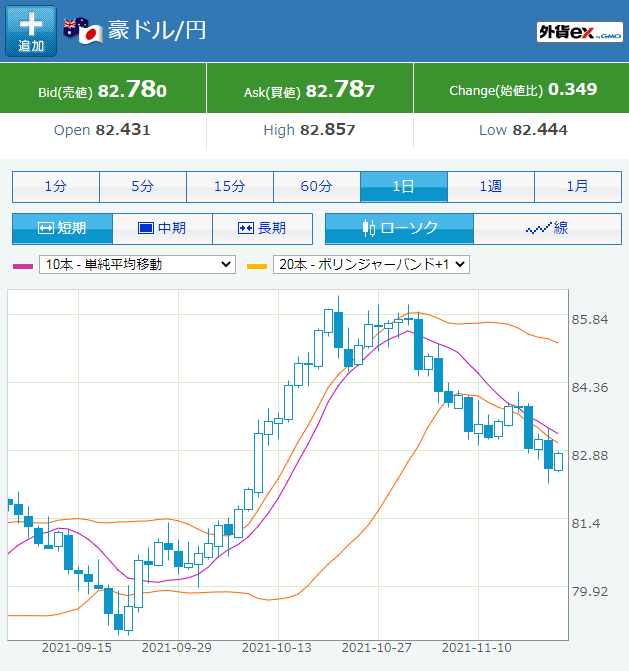Viewport: 629px width, 671px height.
Task: Click the 2021-09-15 date axis label
Action: [x=77, y=648]
